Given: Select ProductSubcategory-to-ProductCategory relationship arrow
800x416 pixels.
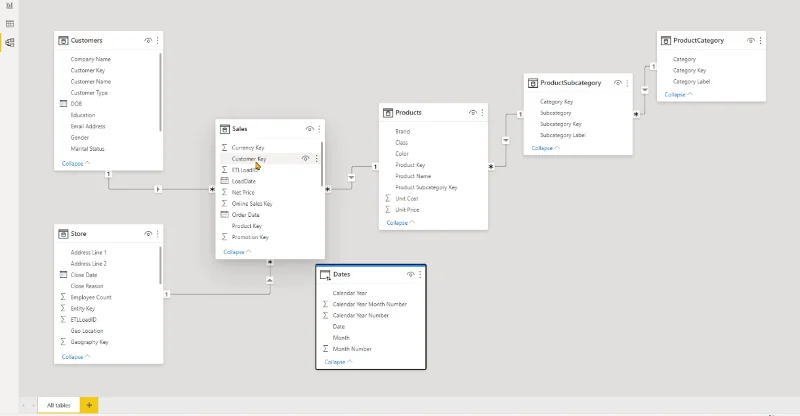Looking at the screenshot, I should 645,90.
